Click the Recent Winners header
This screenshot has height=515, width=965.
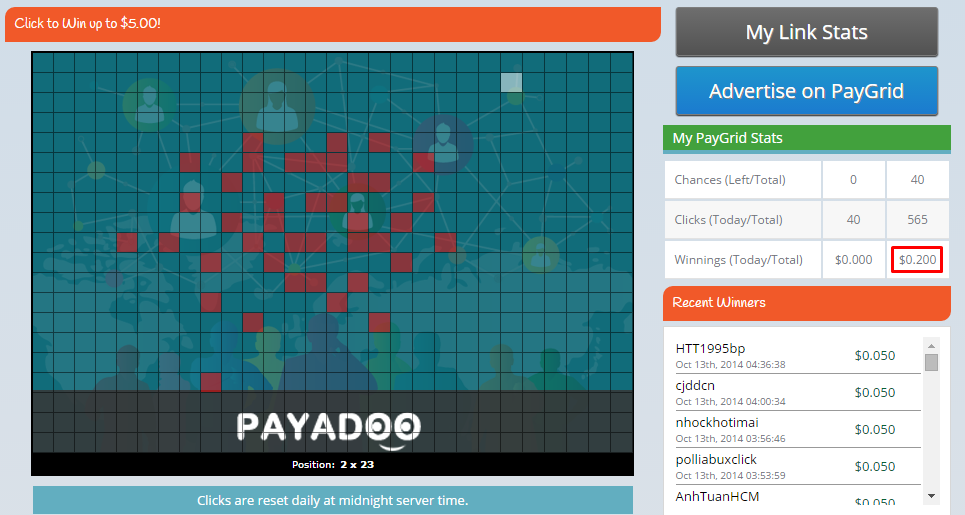pyautogui.click(x=806, y=303)
